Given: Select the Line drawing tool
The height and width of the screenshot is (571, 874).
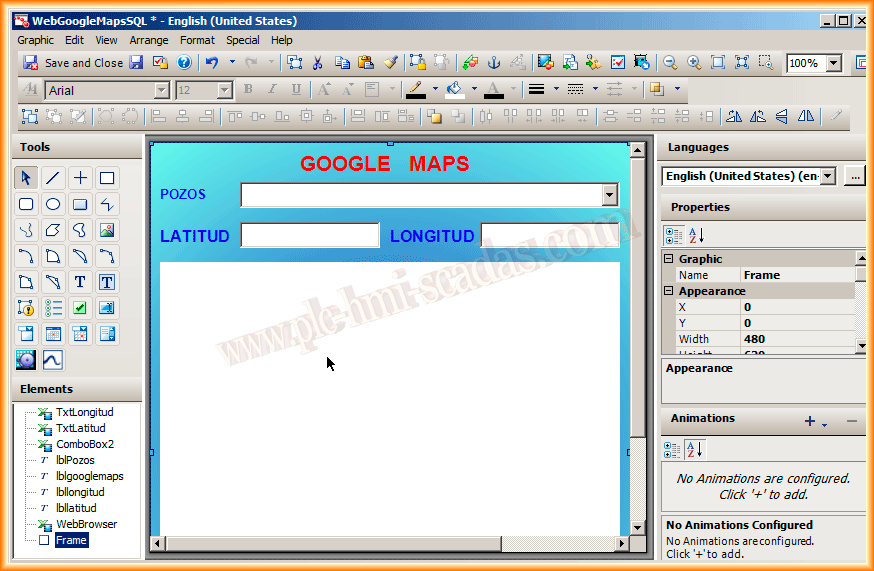Looking at the screenshot, I should click(x=53, y=178).
